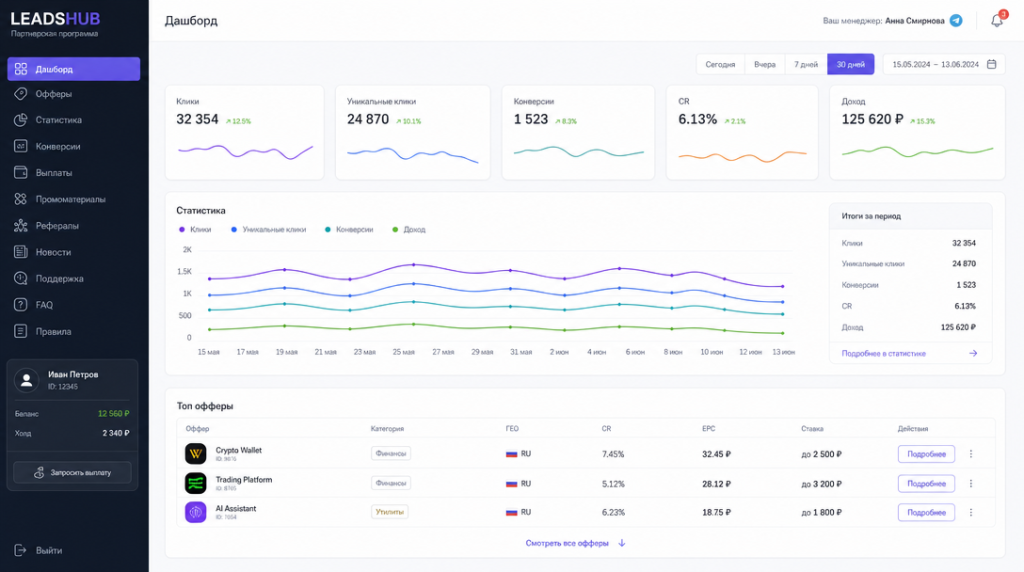
Task: Click the Crypto Wallet offer logo
Action: [195, 453]
